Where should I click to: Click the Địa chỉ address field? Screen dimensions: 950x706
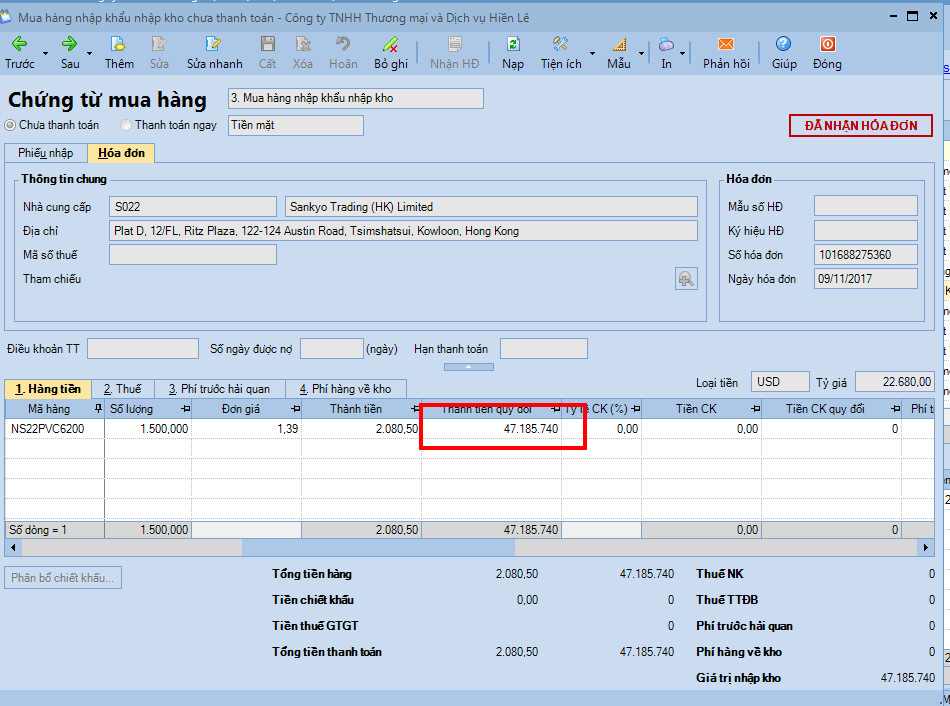[x=404, y=231]
